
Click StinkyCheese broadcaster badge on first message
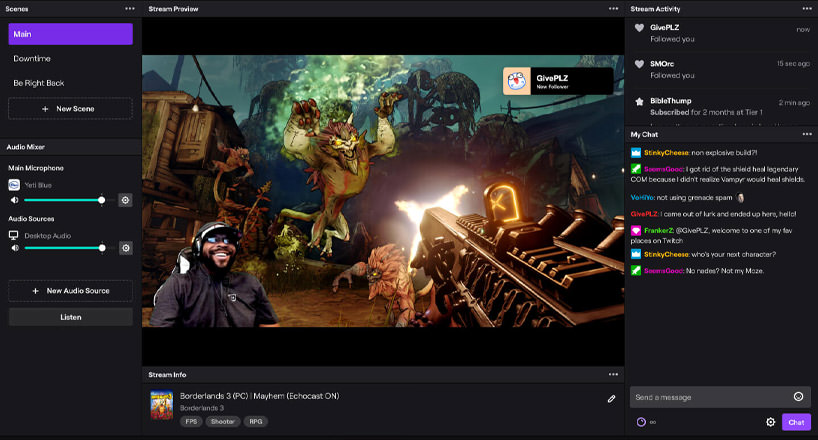[x=635, y=152]
